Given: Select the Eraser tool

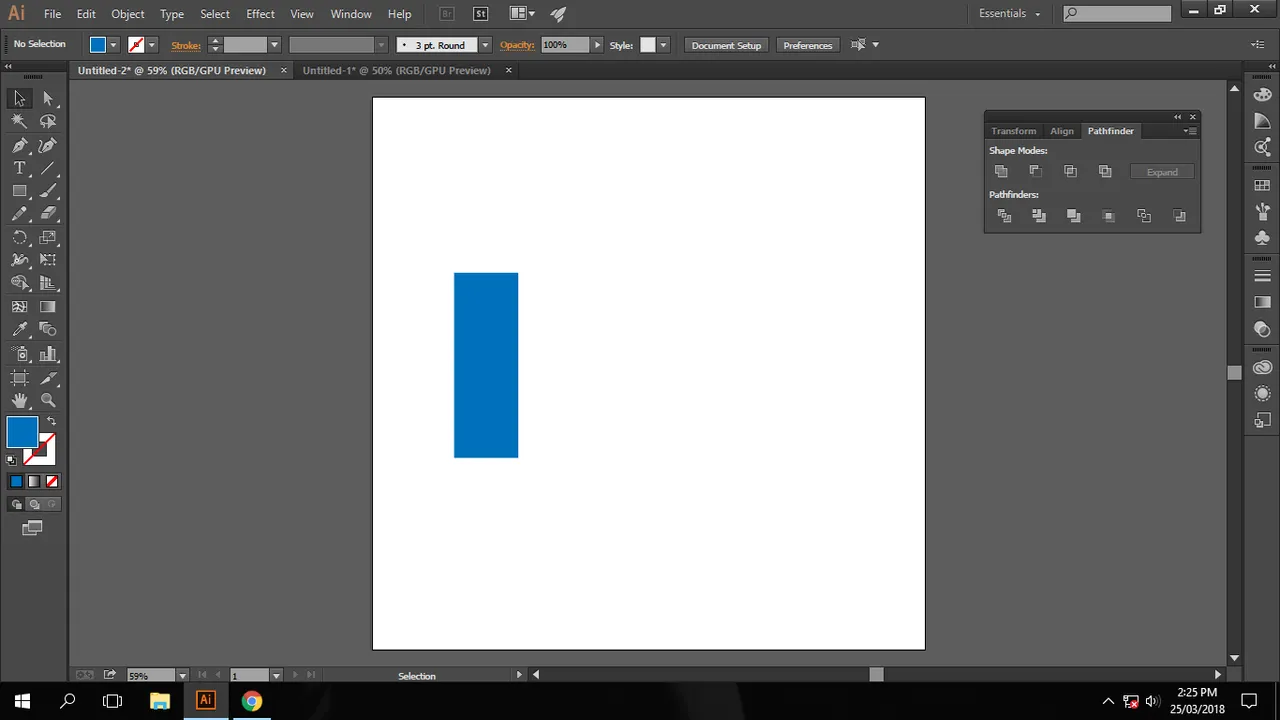Looking at the screenshot, I should [x=48, y=214].
